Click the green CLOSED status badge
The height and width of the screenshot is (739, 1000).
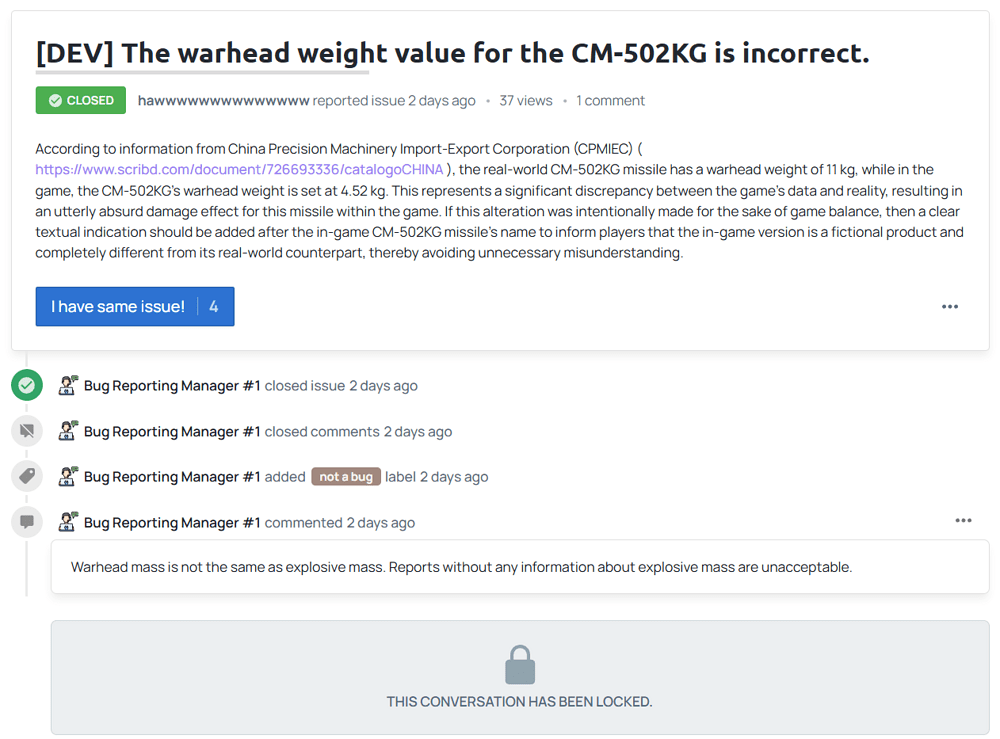(80, 100)
